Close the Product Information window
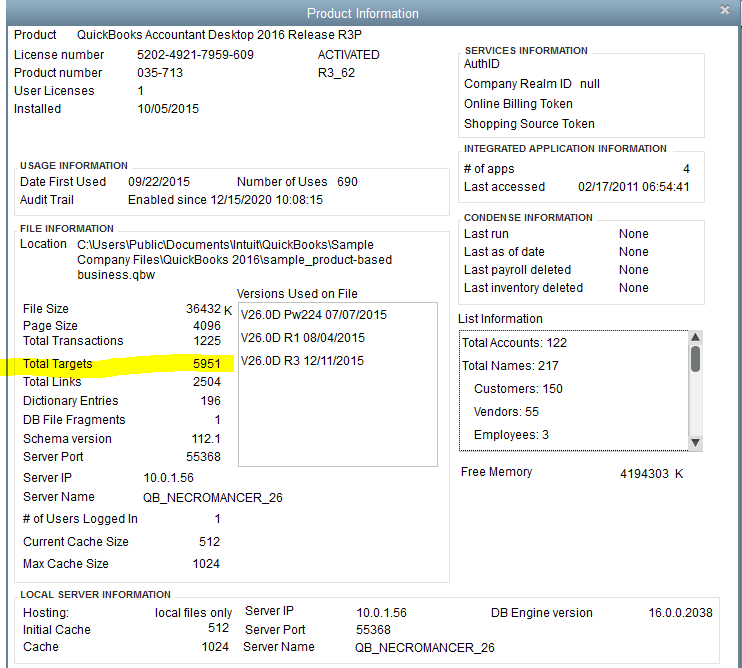The width and height of the screenshot is (742, 668). click(724, 10)
